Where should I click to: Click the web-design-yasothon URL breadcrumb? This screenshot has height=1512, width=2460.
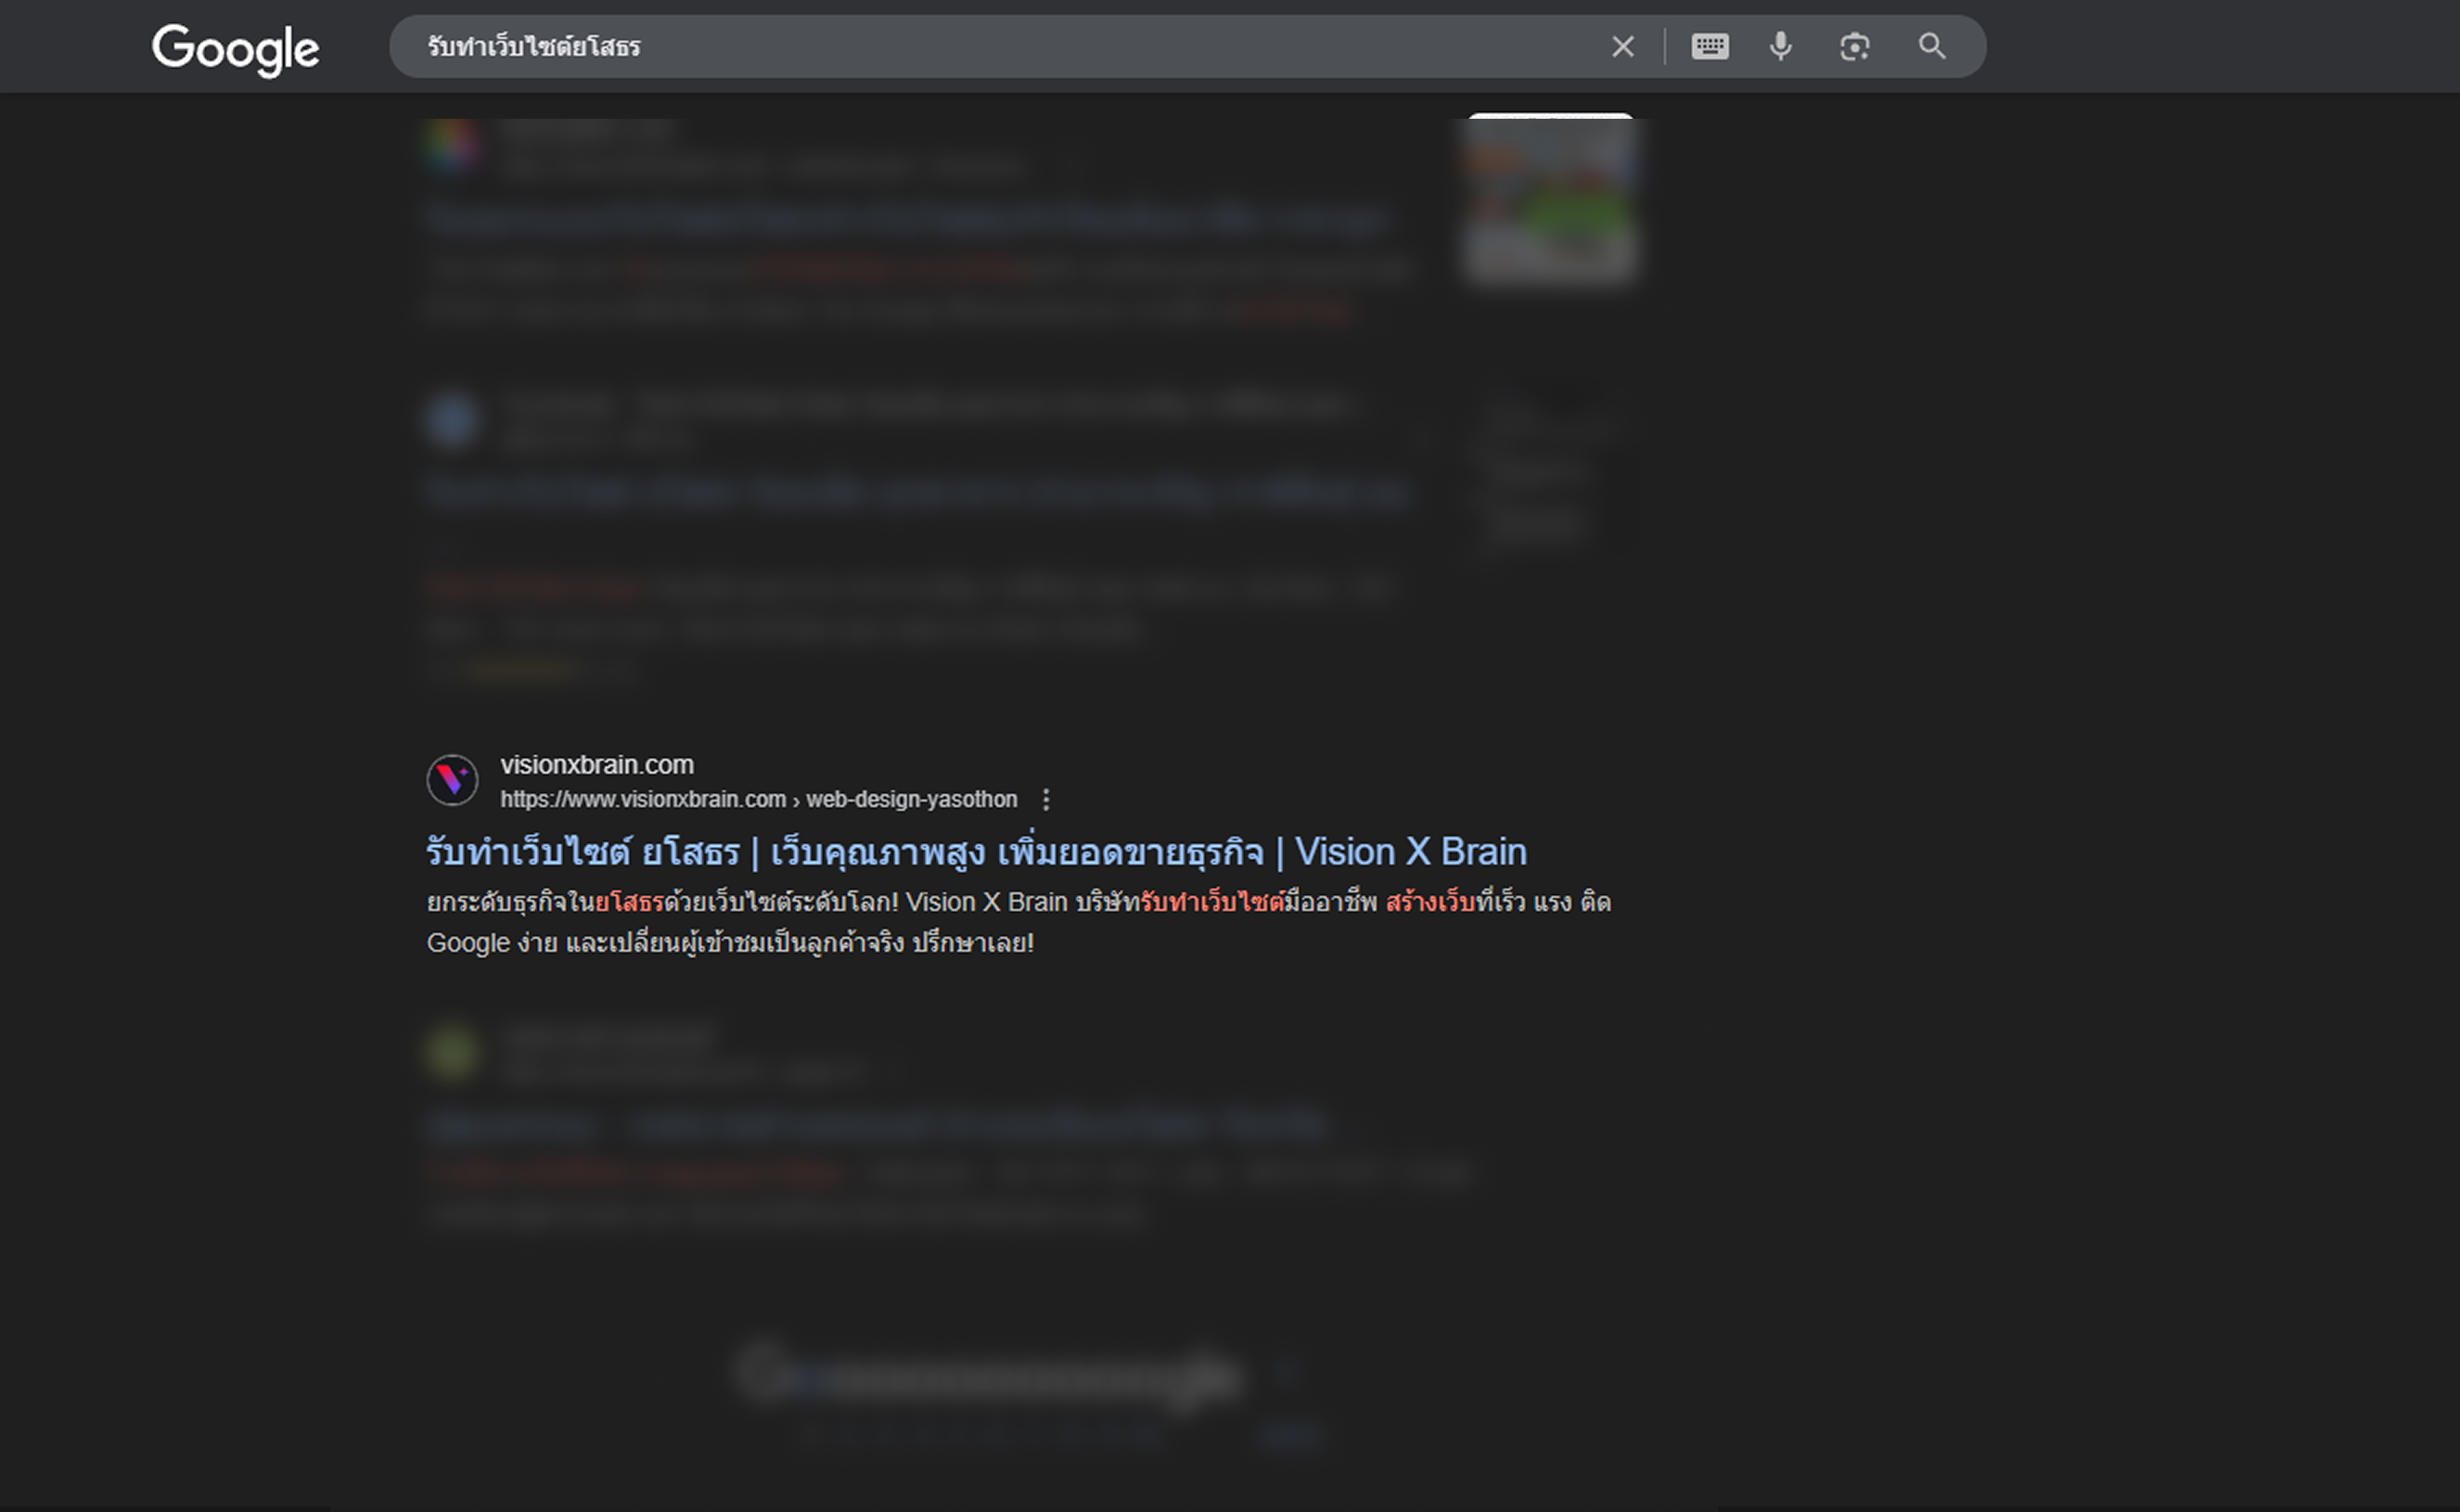759,800
